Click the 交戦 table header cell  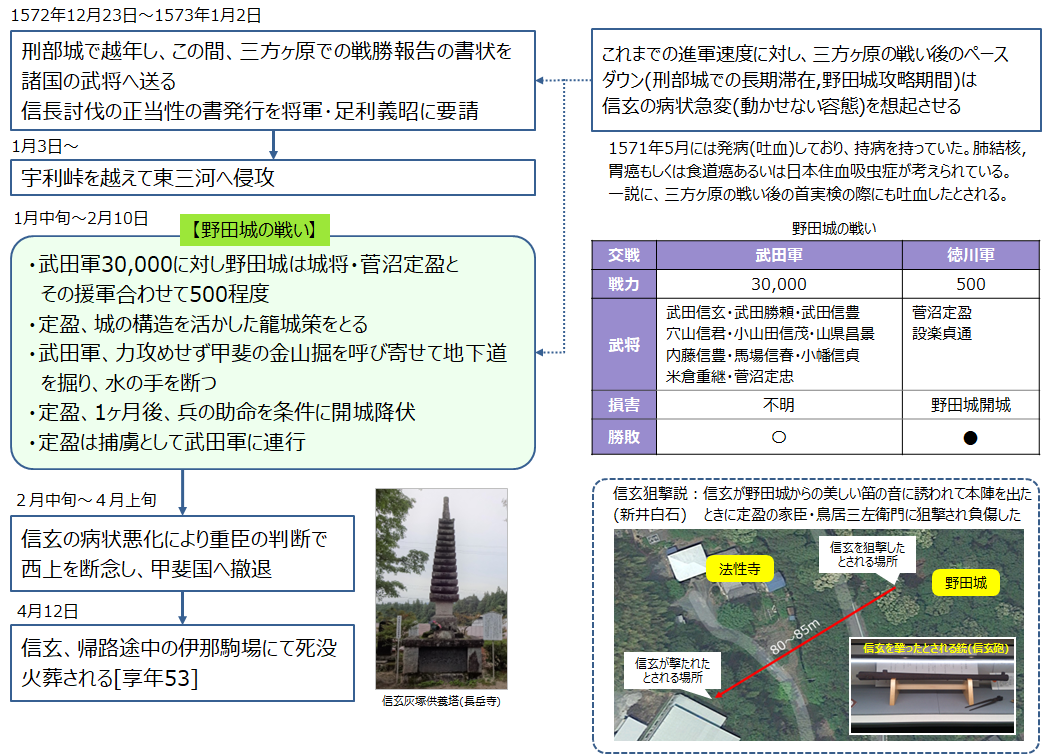tap(624, 255)
